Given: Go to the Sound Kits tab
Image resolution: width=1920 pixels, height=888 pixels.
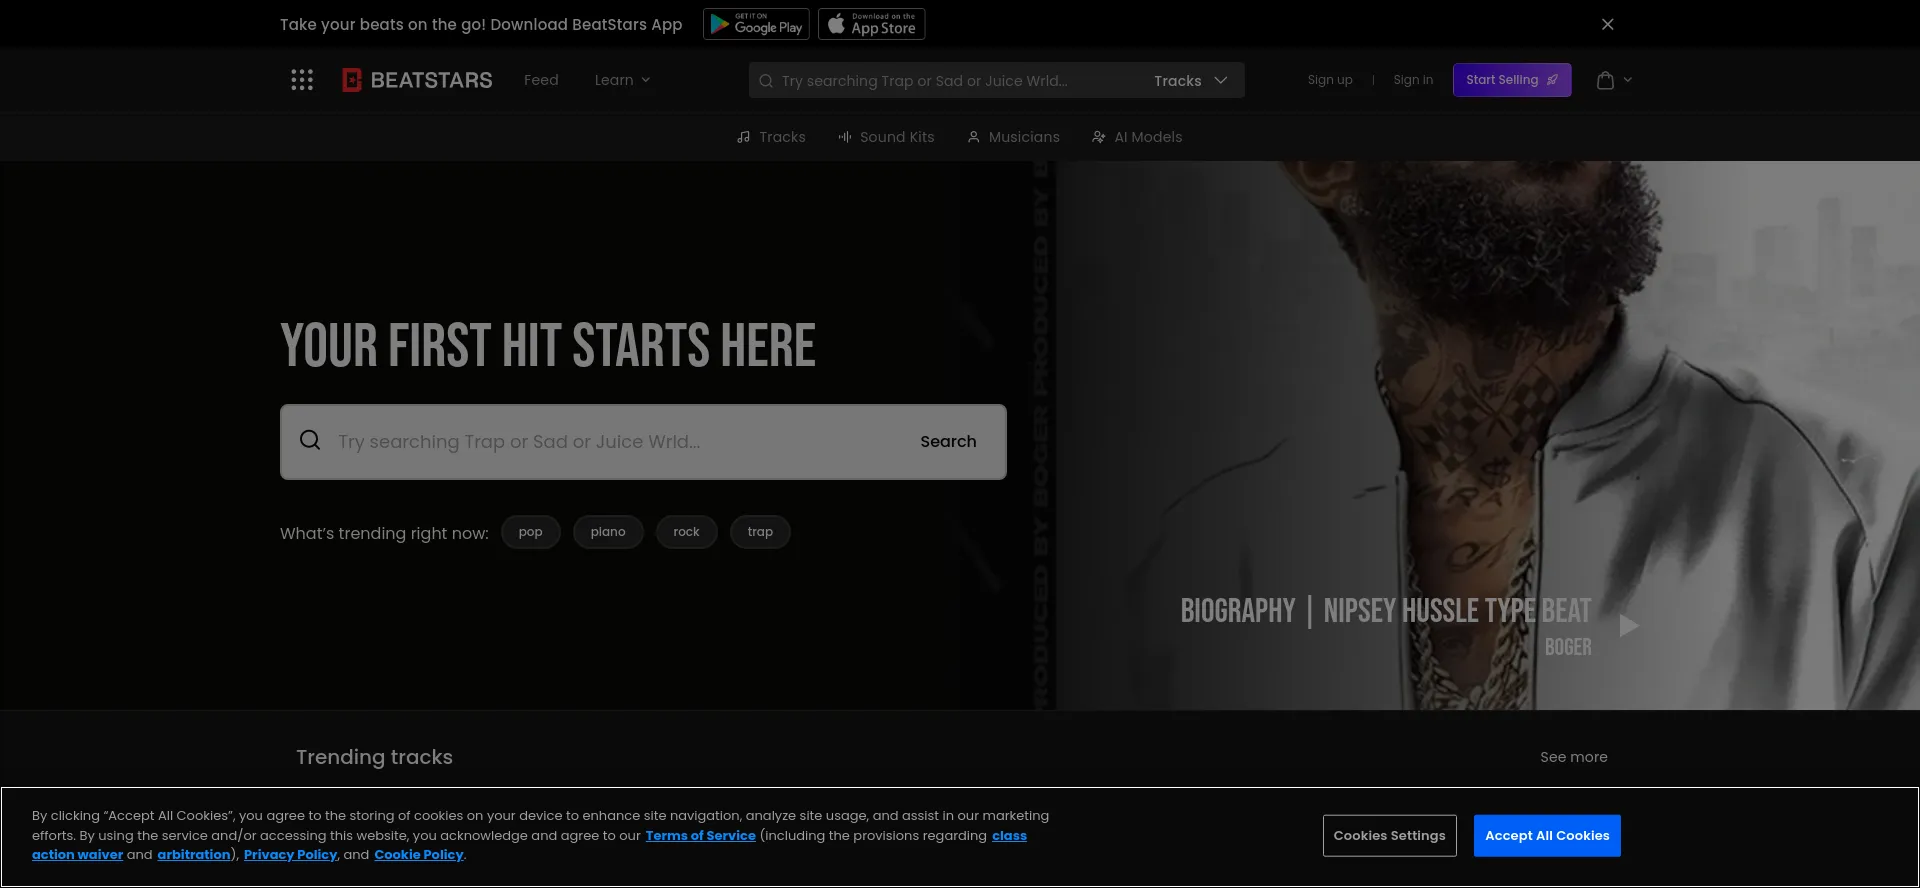Looking at the screenshot, I should [886, 137].
